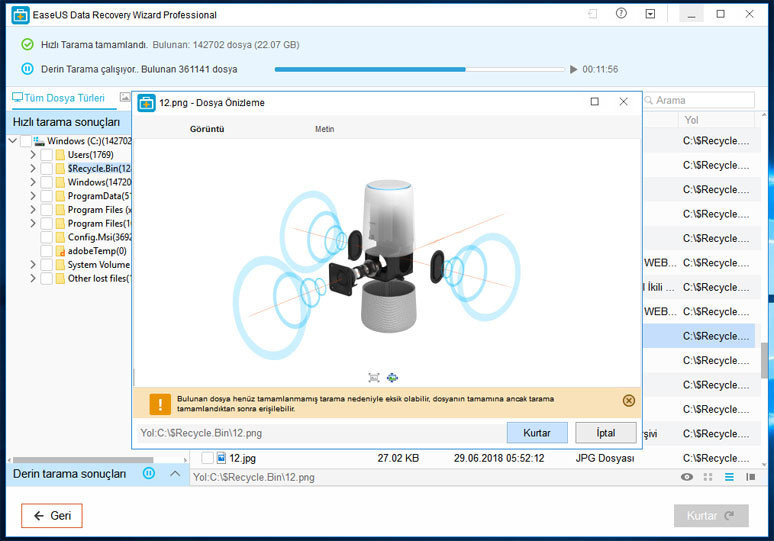This screenshot has width=774, height=541.
Task: Click Kurtar button in preview dialog
Action: pos(537,433)
